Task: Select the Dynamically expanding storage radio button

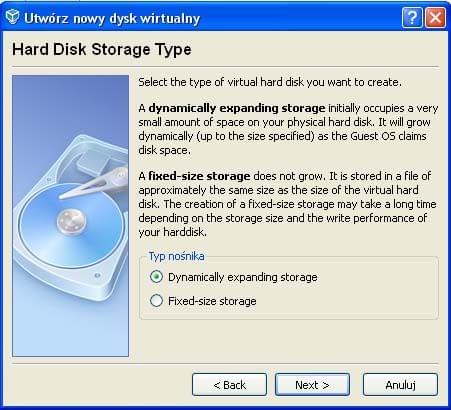Action: point(156,277)
